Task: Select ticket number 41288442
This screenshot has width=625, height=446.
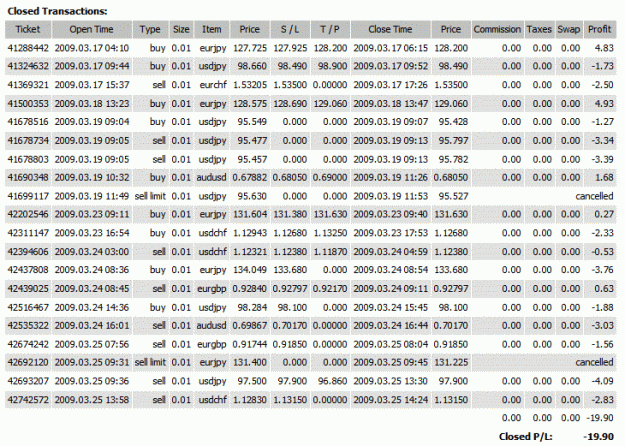Action: [x=28, y=48]
